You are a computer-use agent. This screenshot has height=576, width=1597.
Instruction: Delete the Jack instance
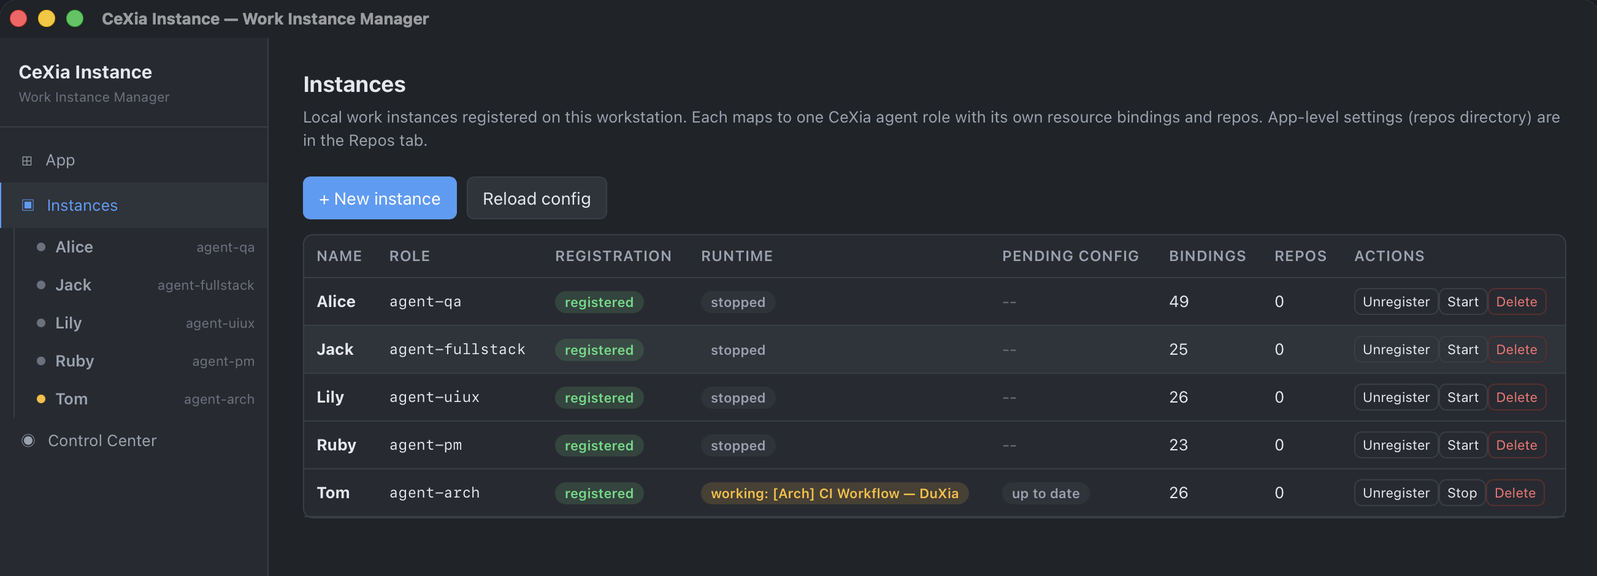pyautogui.click(x=1517, y=350)
